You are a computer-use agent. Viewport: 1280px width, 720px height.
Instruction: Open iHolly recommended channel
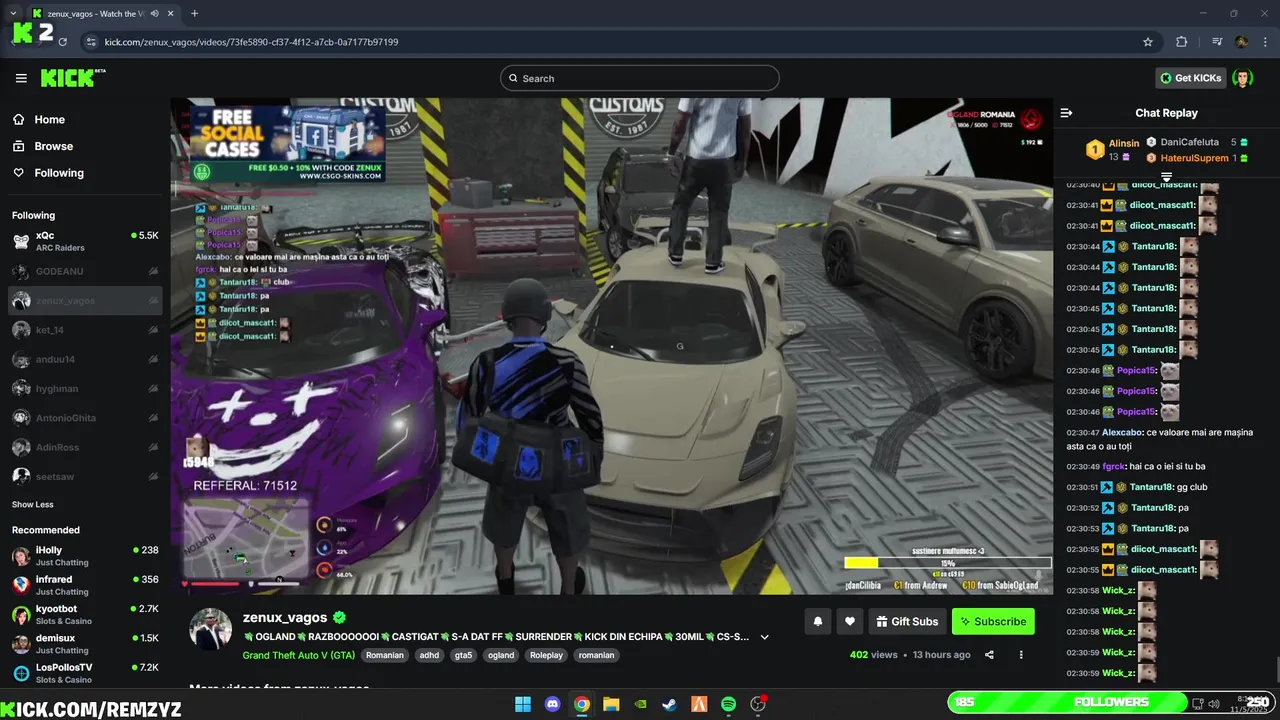(x=85, y=555)
